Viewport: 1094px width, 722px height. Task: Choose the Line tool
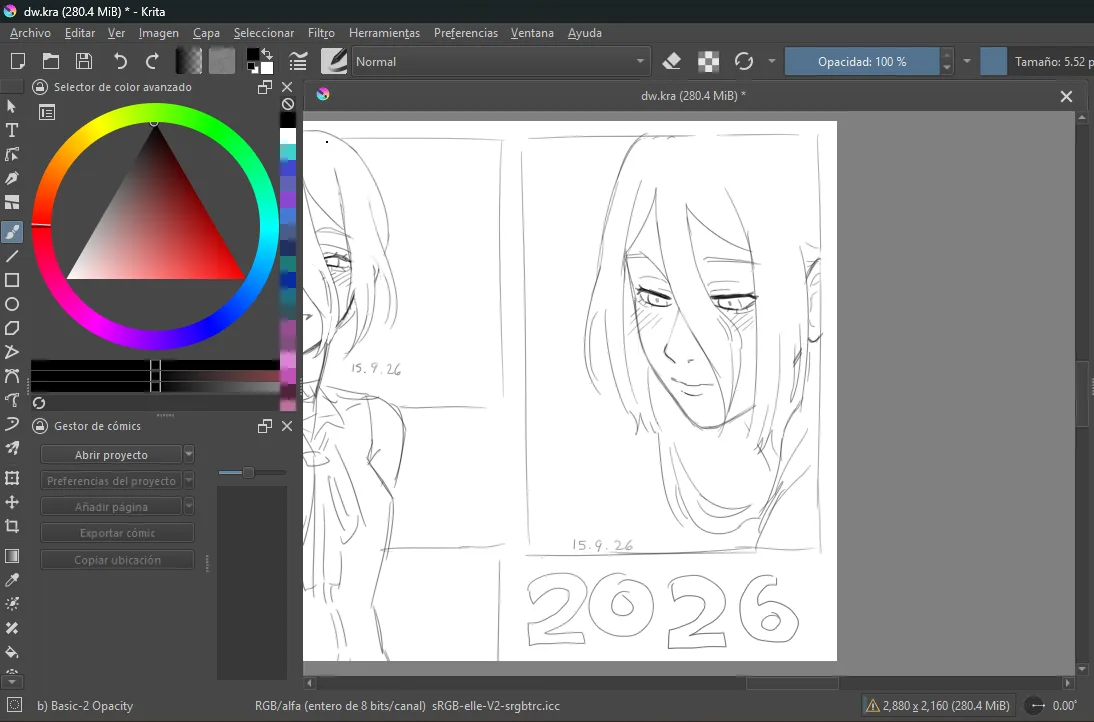[12, 256]
